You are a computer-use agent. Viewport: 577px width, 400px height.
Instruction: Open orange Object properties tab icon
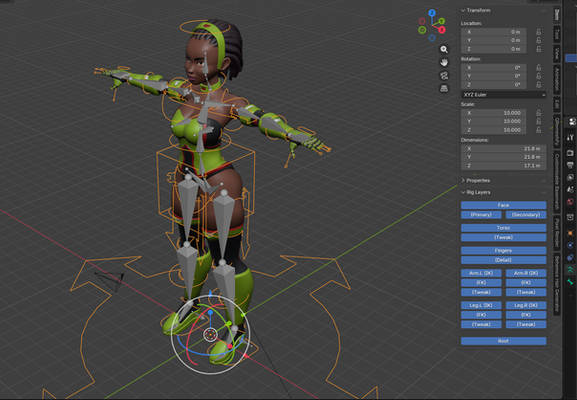point(570,233)
